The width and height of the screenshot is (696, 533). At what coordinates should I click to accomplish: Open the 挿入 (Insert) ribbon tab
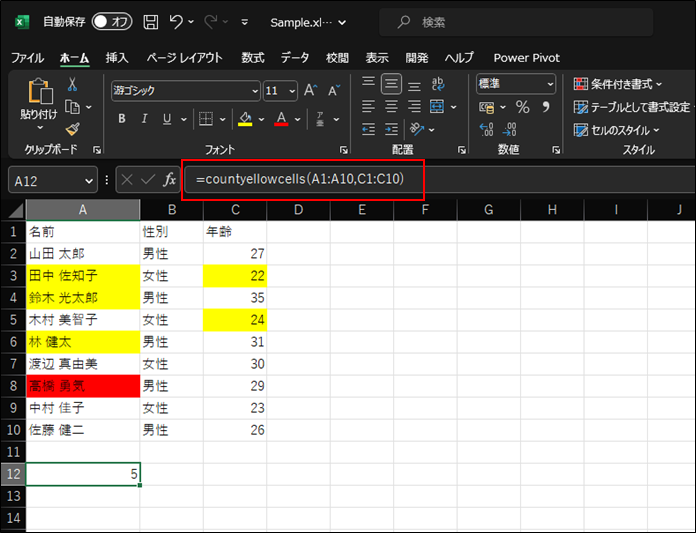[117, 58]
